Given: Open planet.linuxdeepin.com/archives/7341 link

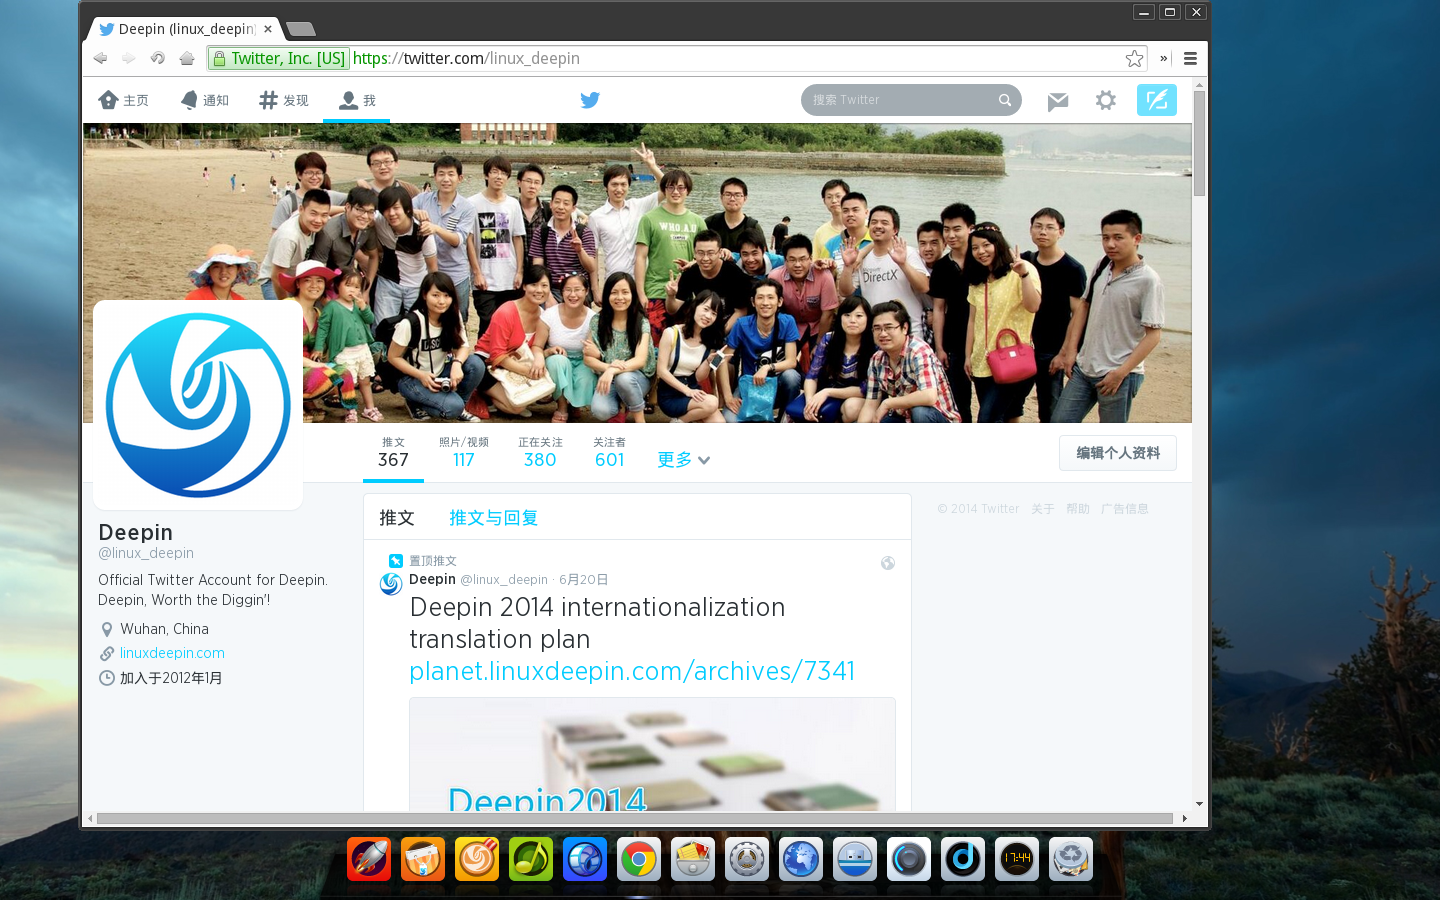Looking at the screenshot, I should coord(632,671).
